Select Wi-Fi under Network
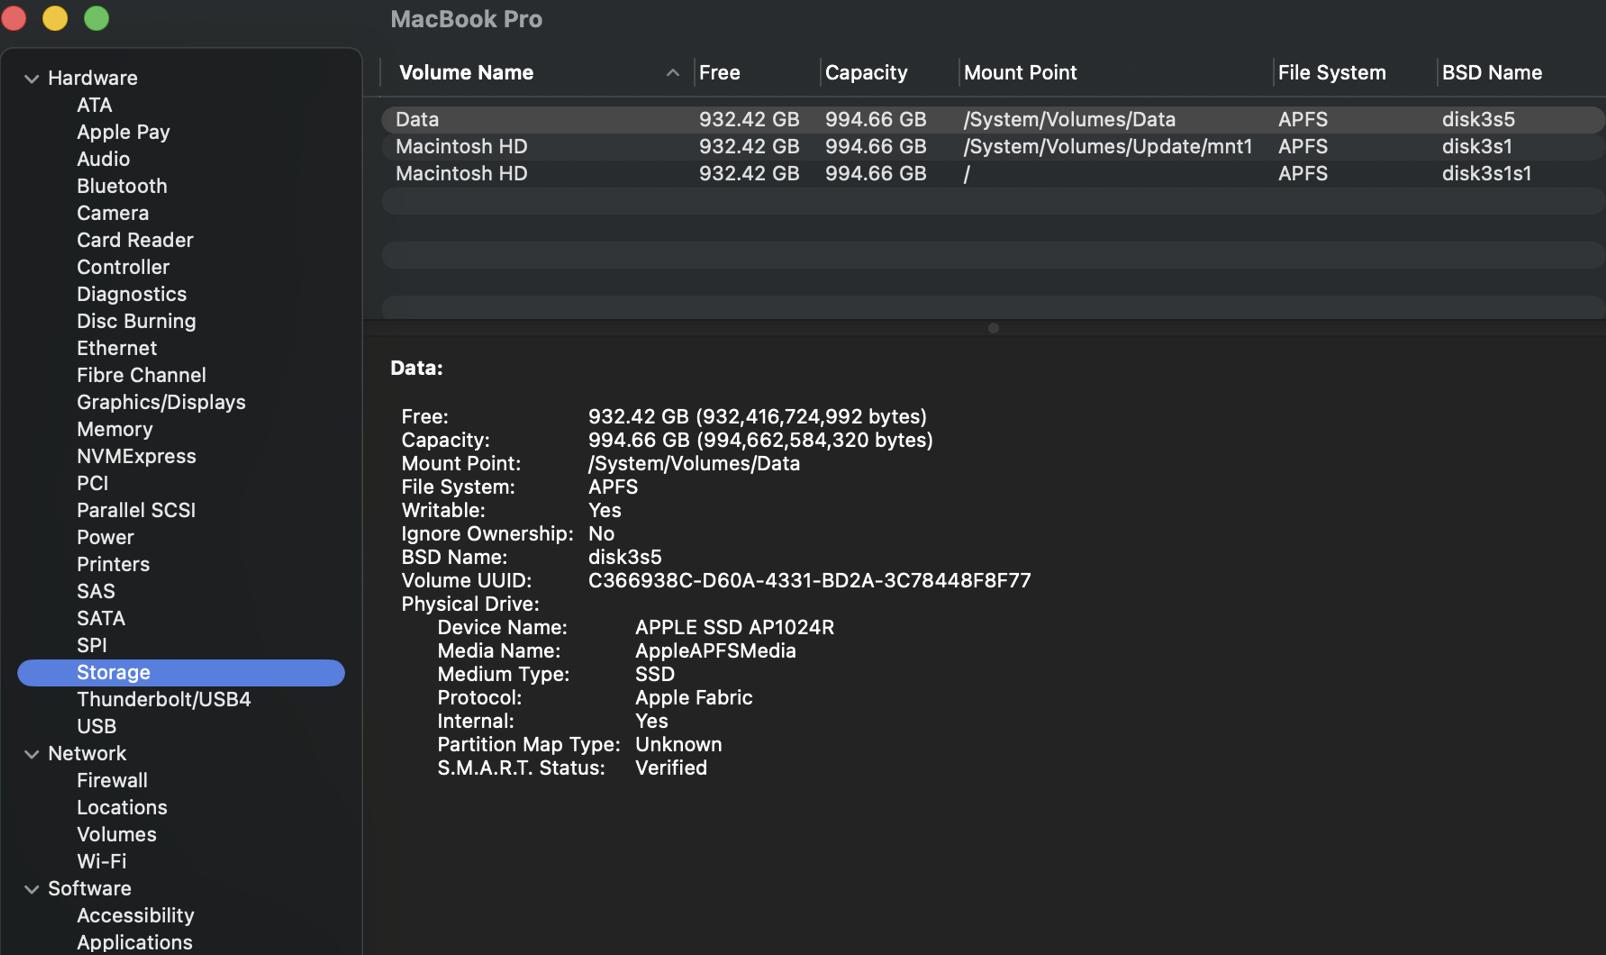Screen dimensions: 1606x955 pyautogui.click(x=101, y=861)
